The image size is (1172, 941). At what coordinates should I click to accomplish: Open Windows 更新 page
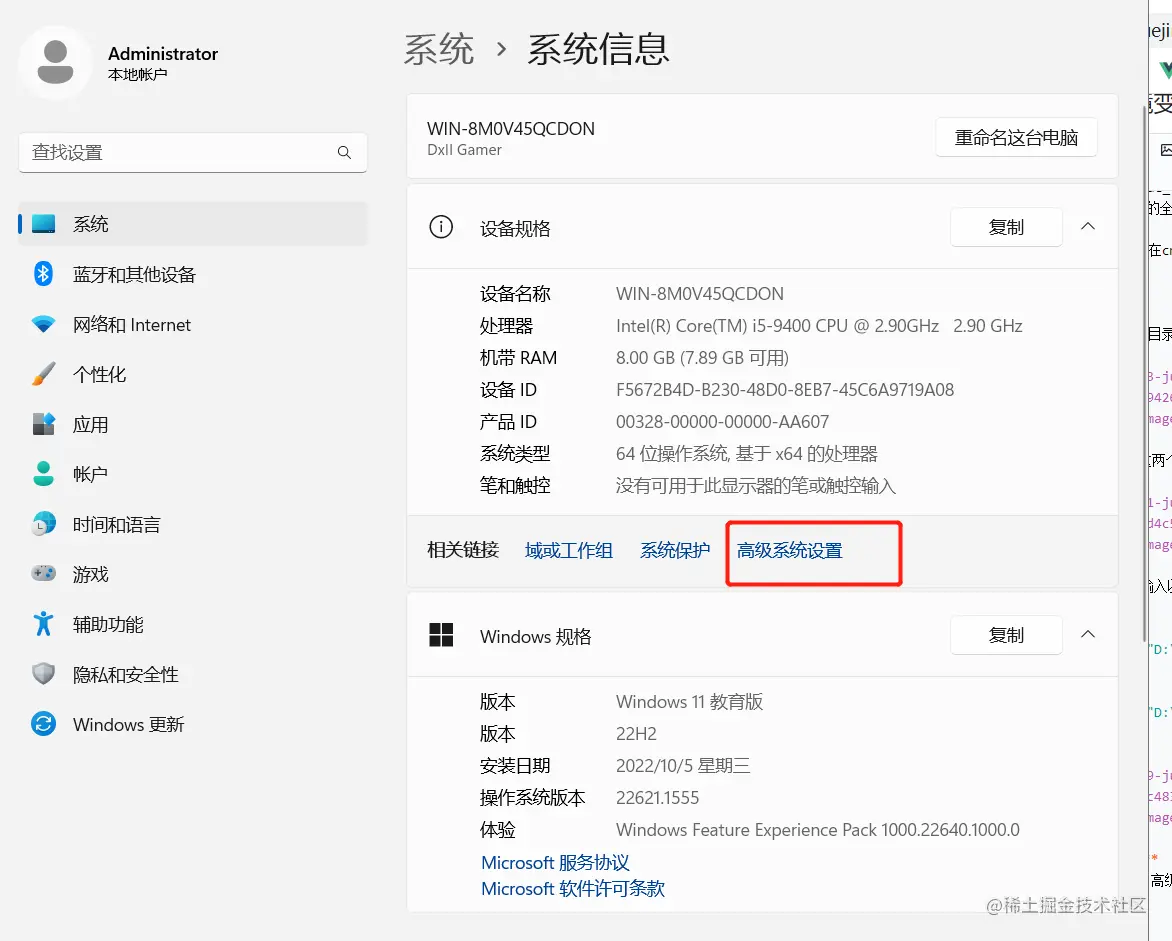[x=193, y=724]
